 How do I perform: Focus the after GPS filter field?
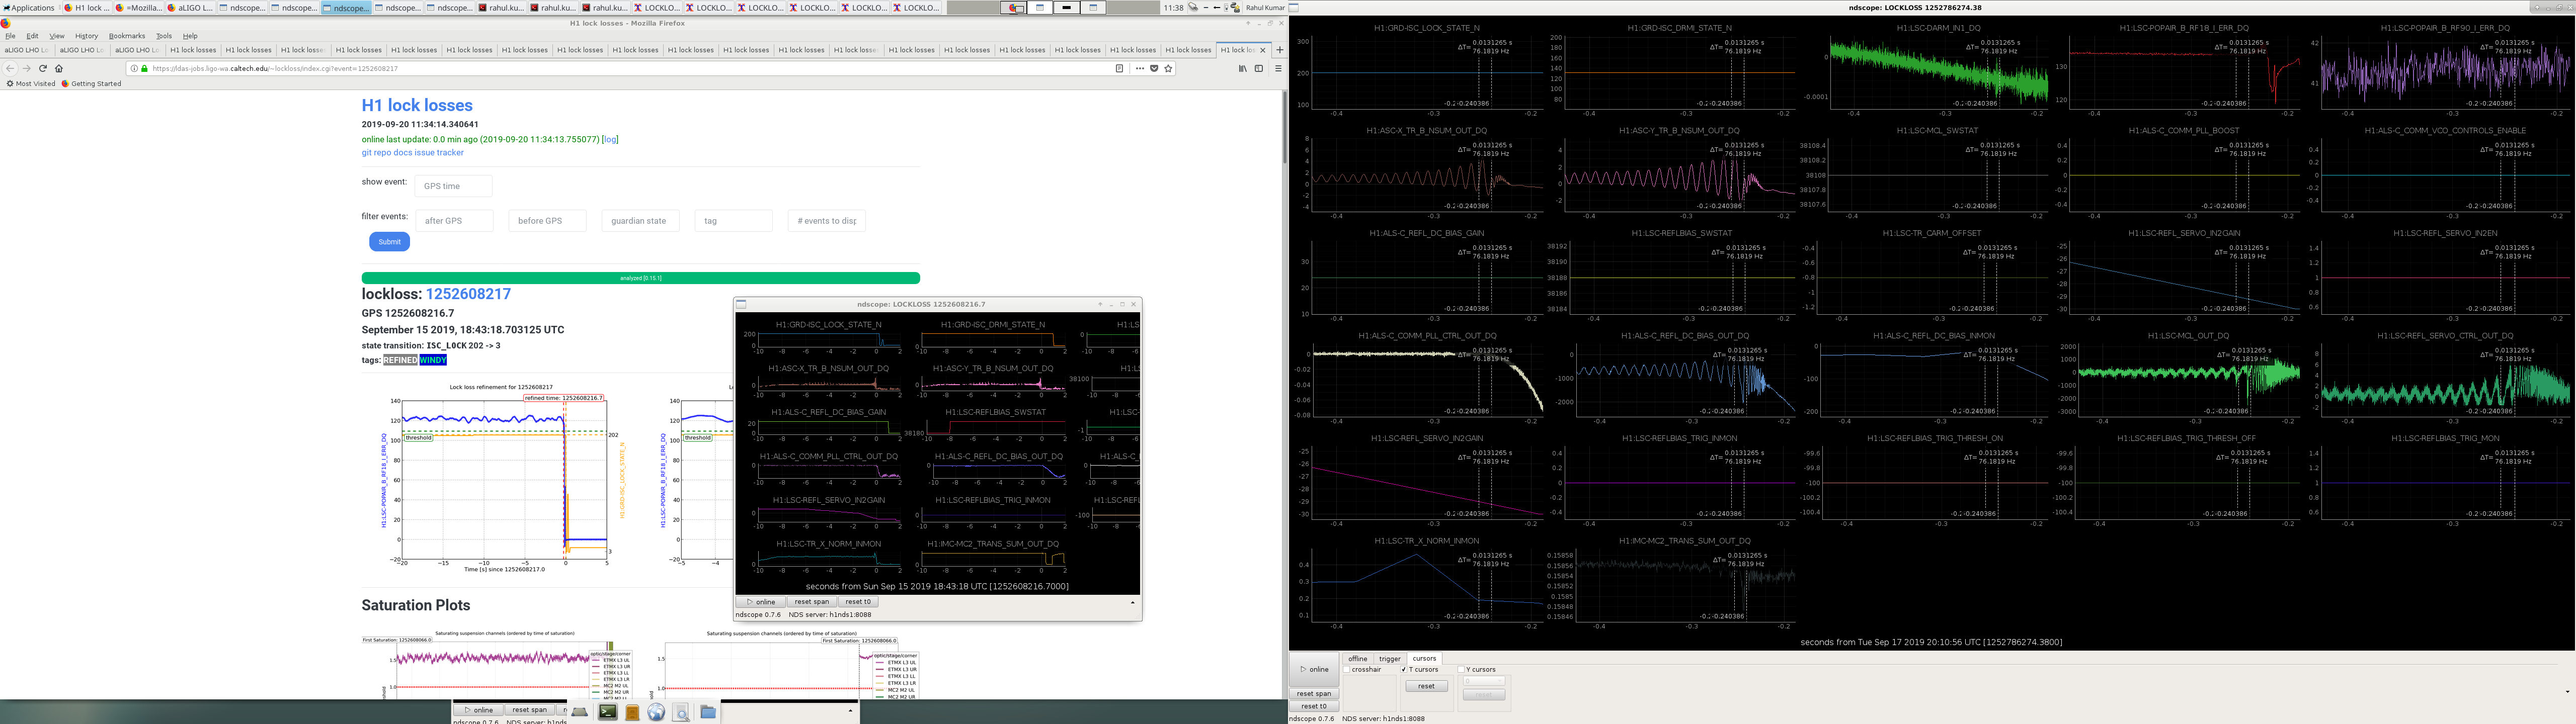pyautogui.click(x=455, y=221)
